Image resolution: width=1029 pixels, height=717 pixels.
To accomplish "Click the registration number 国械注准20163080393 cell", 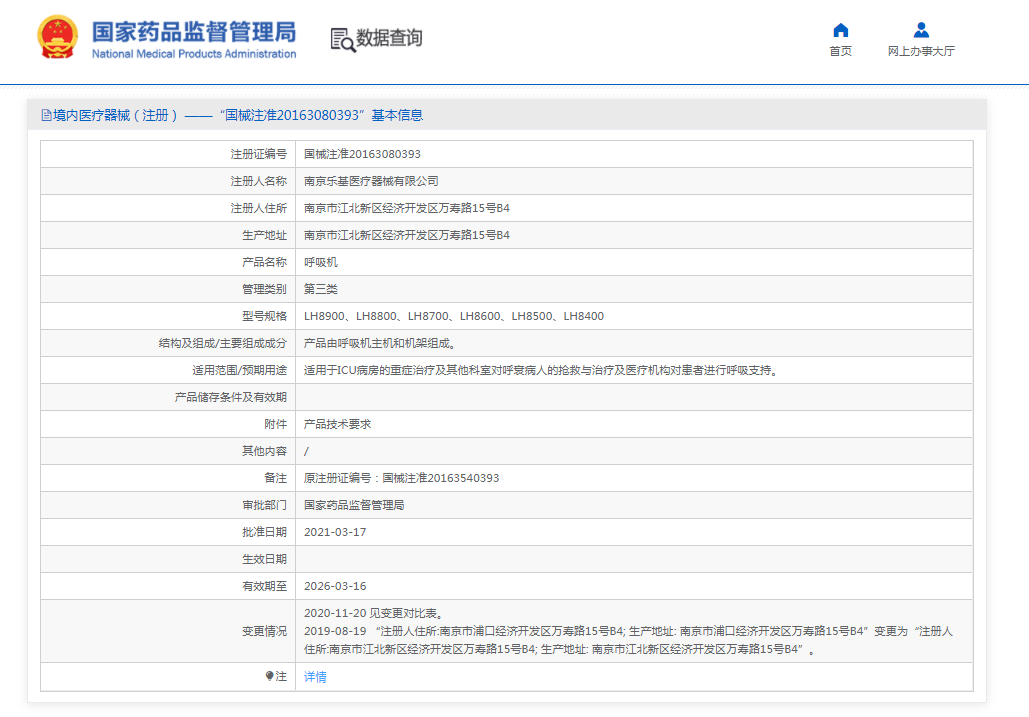I will coord(361,154).
